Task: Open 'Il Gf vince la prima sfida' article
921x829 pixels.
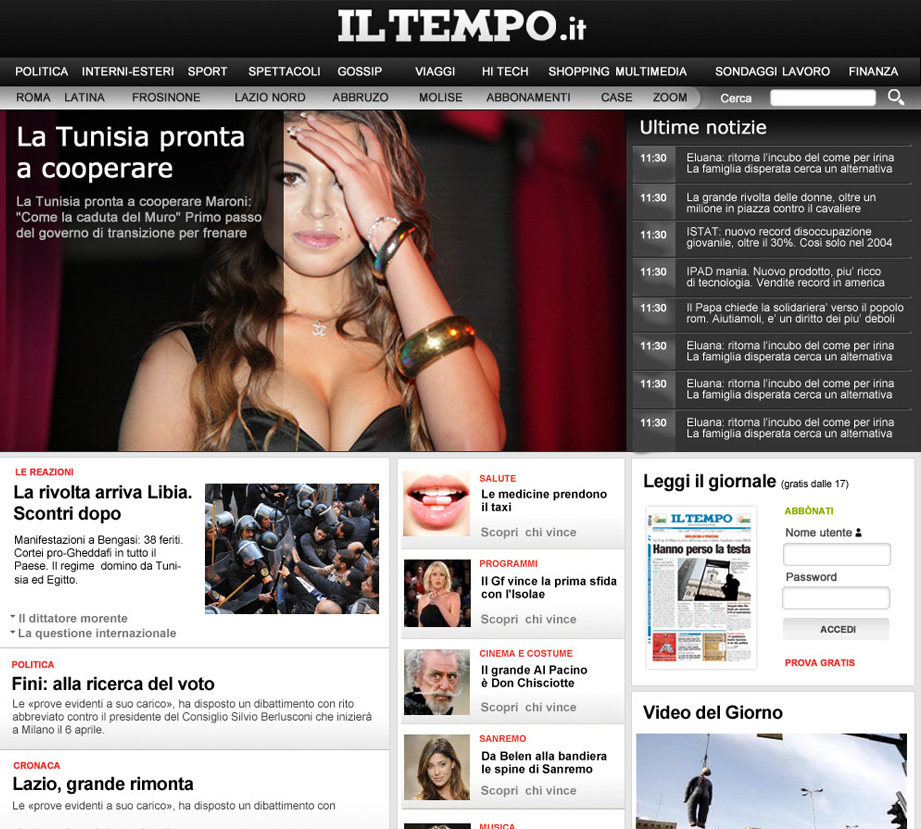Action: pos(549,588)
